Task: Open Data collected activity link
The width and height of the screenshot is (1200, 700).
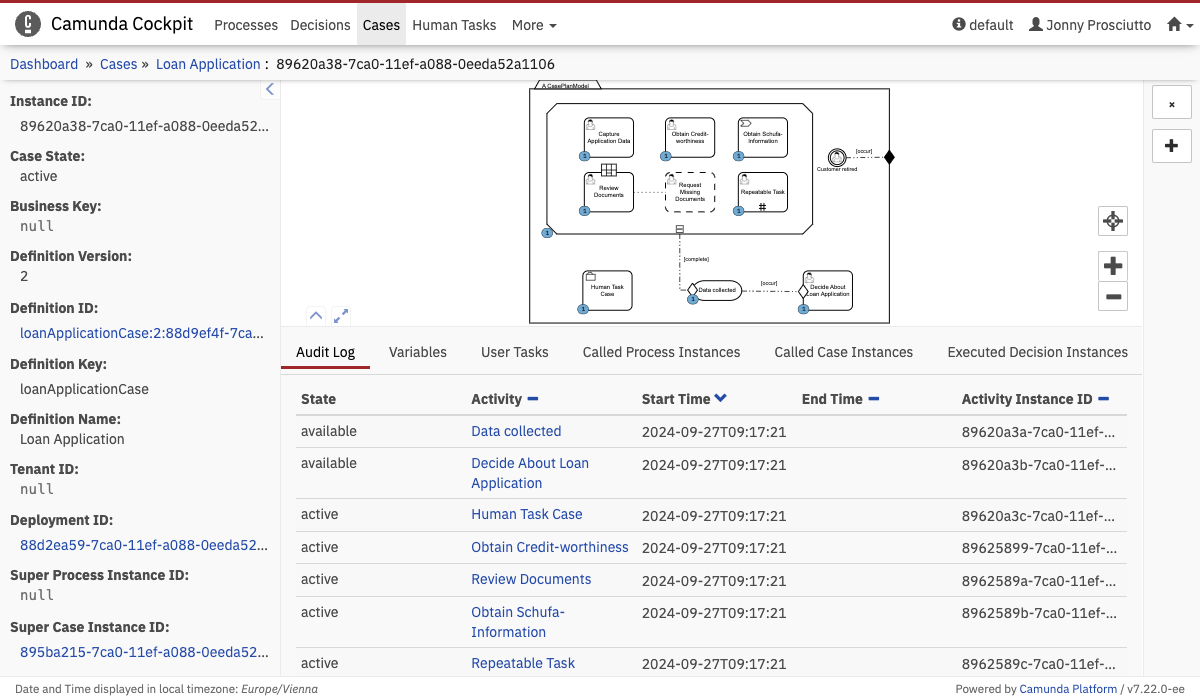Action: coord(516,431)
